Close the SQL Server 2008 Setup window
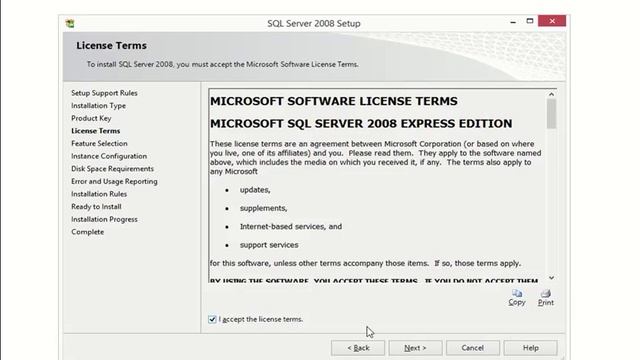The width and height of the screenshot is (640, 360). (552, 21)
